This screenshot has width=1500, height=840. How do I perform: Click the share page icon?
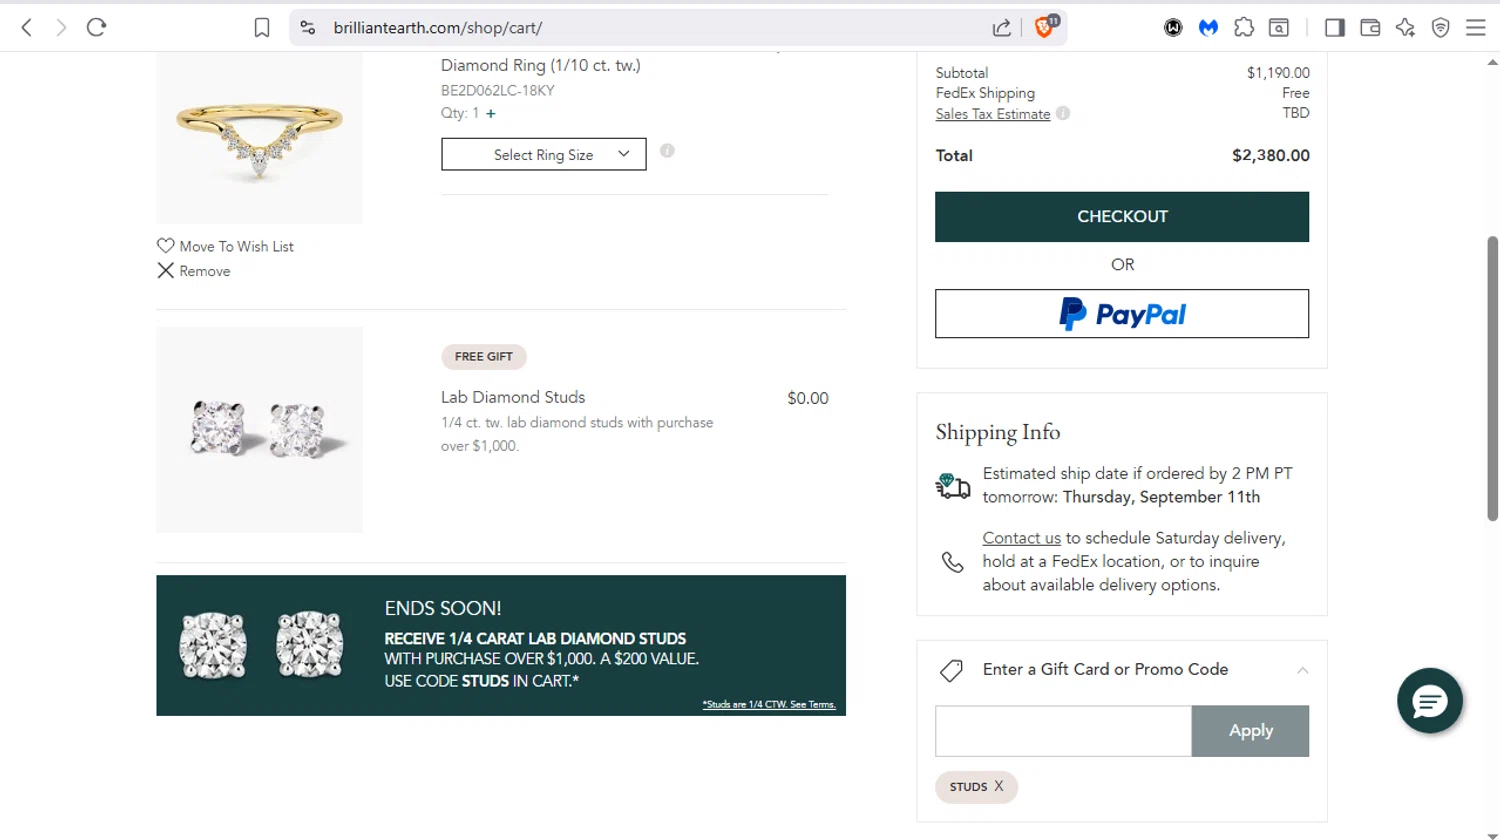[1001, 28]
